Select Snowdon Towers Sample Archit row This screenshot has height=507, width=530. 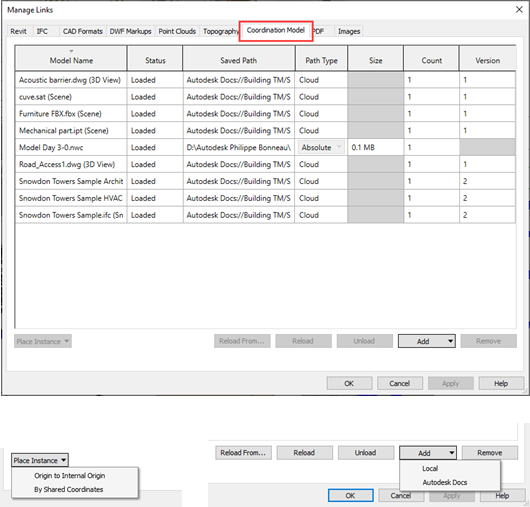tap(265, 182)
